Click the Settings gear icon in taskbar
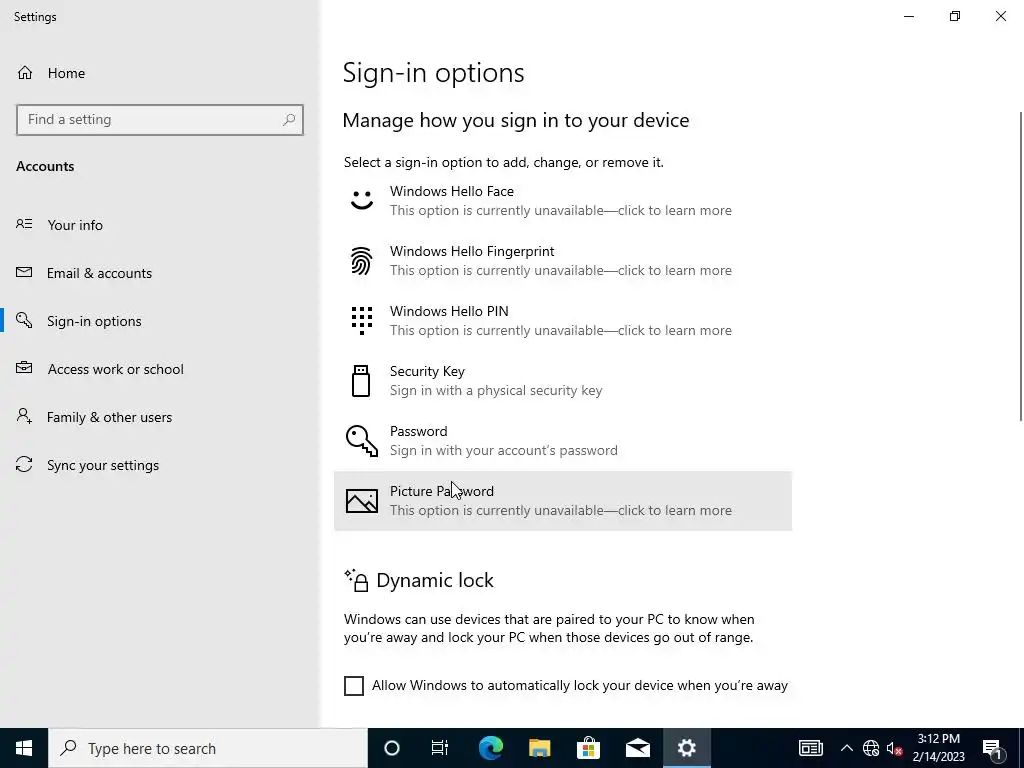The width and height of the screenshot is (1024, 768). (686, 748)
